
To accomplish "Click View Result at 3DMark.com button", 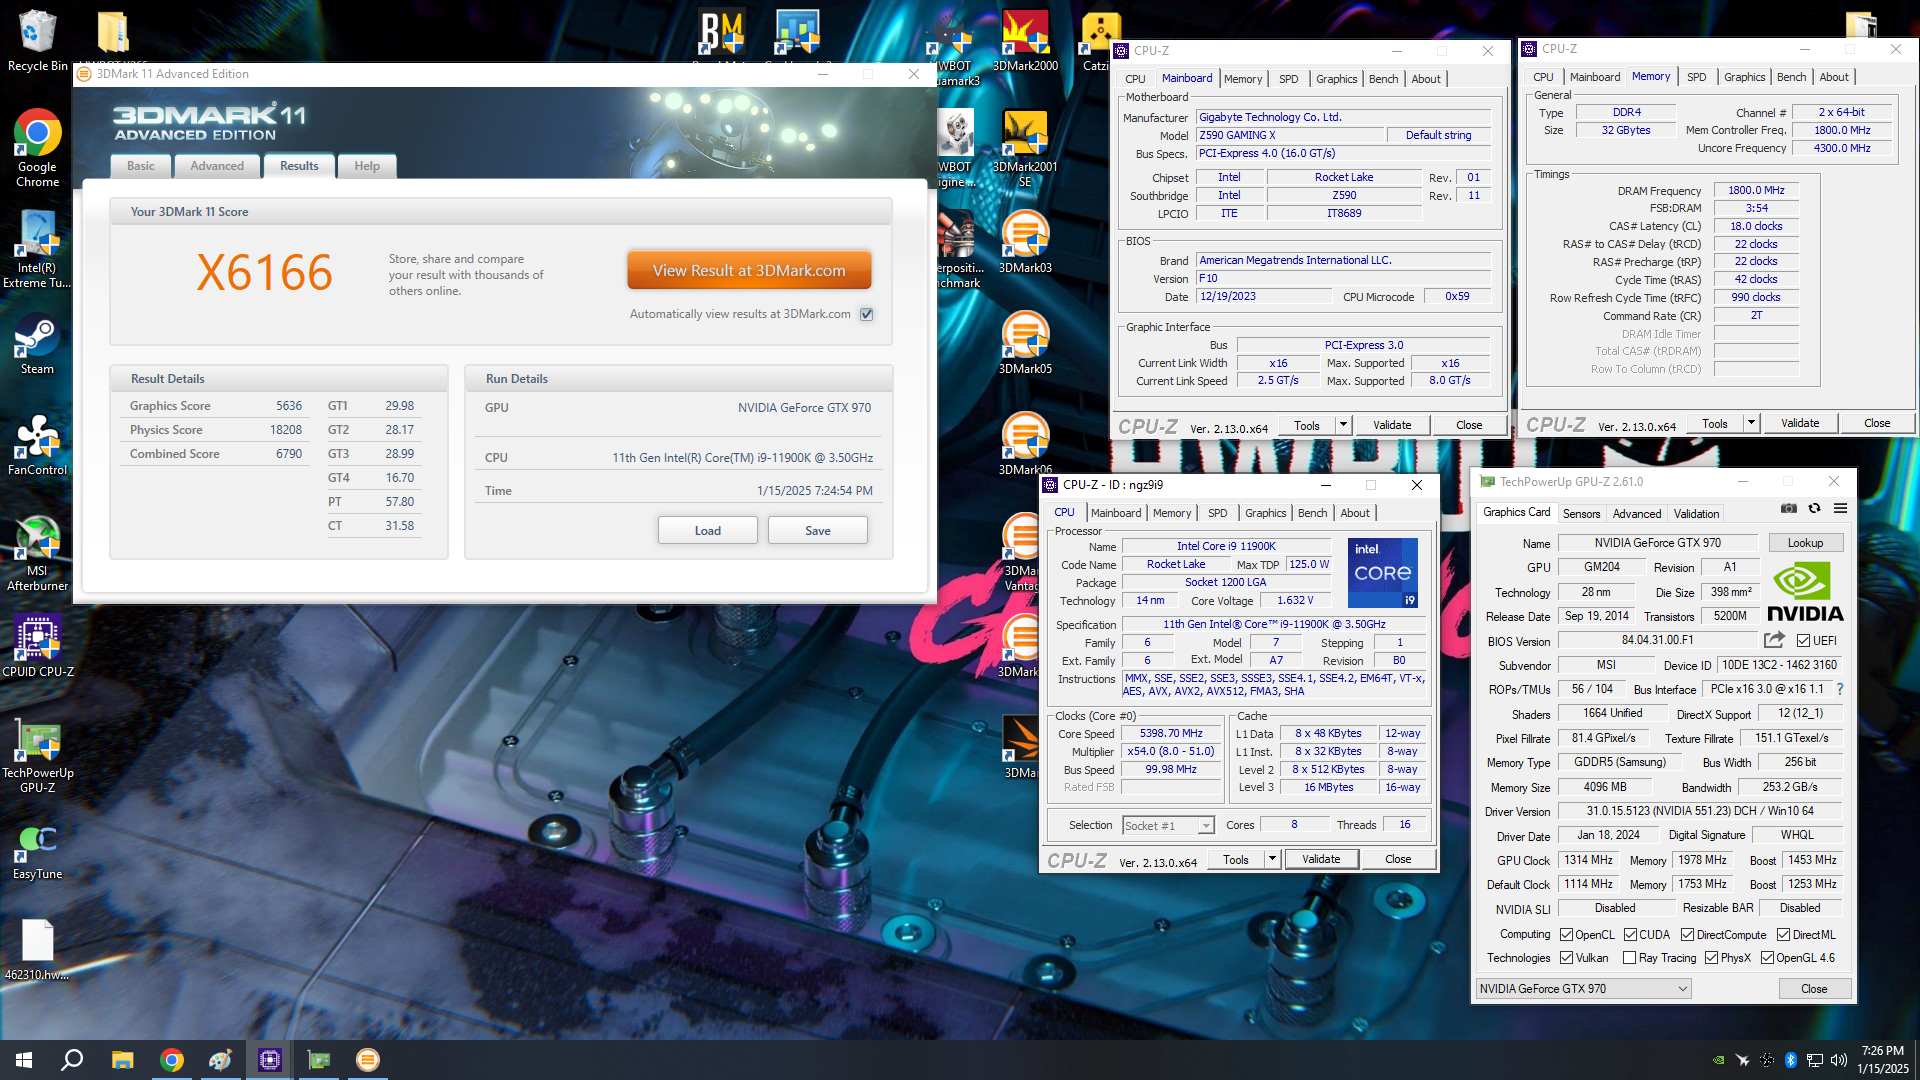I will [x=749, y=271].
